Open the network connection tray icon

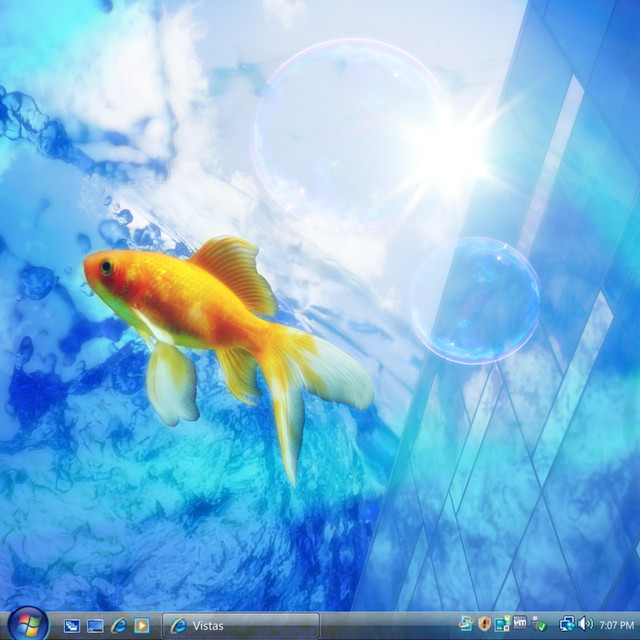567,624
